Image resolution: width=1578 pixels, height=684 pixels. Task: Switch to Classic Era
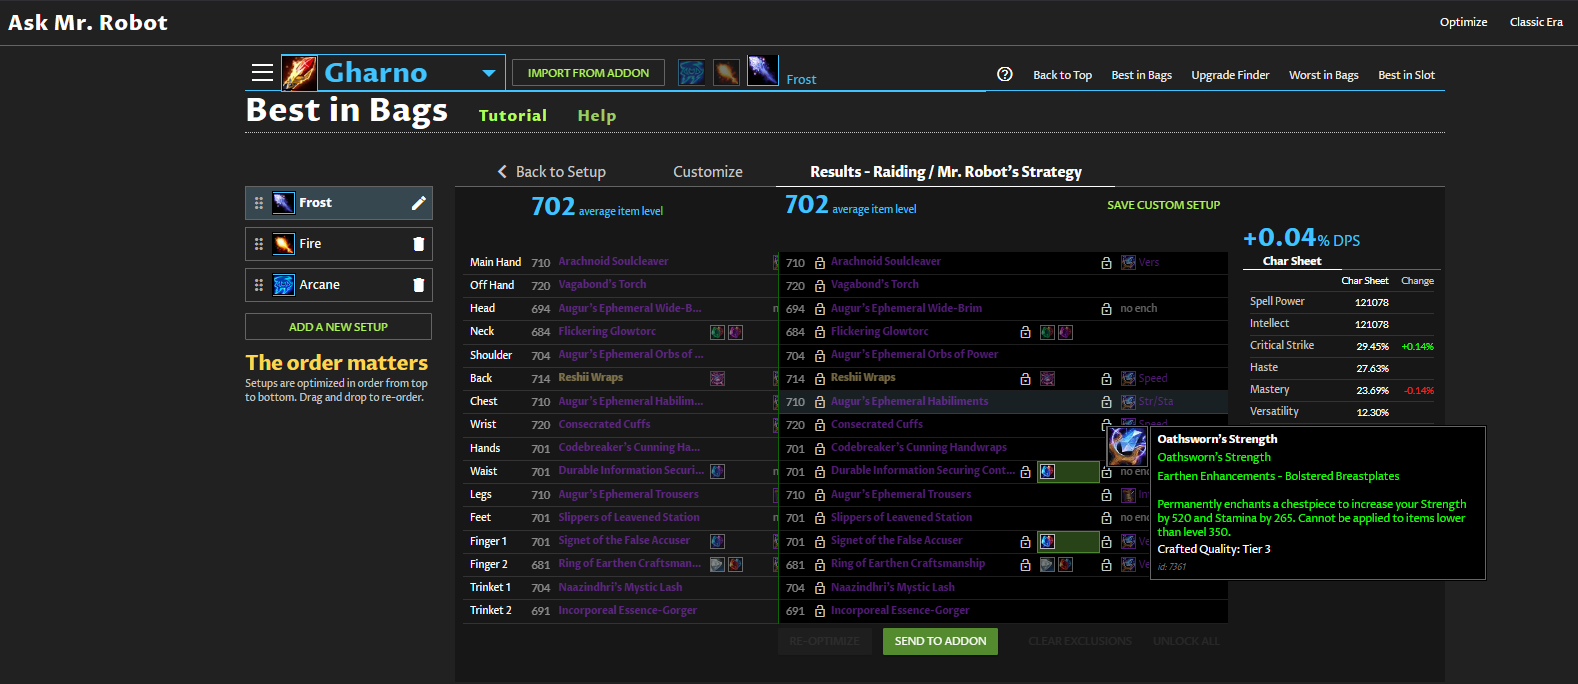click(x=1536, y=22)
